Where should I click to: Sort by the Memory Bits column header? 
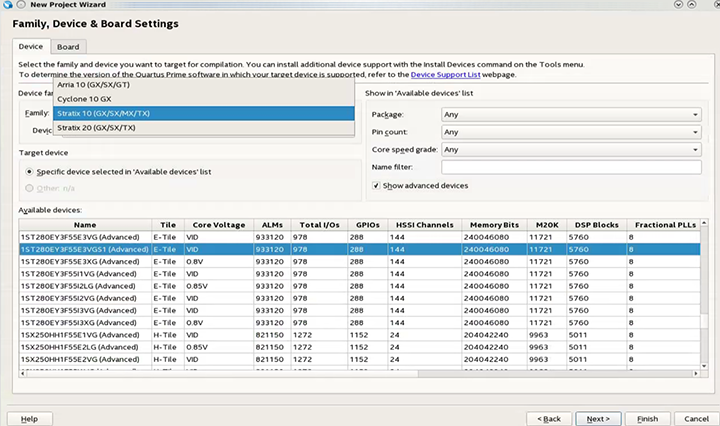pos(494,225)
